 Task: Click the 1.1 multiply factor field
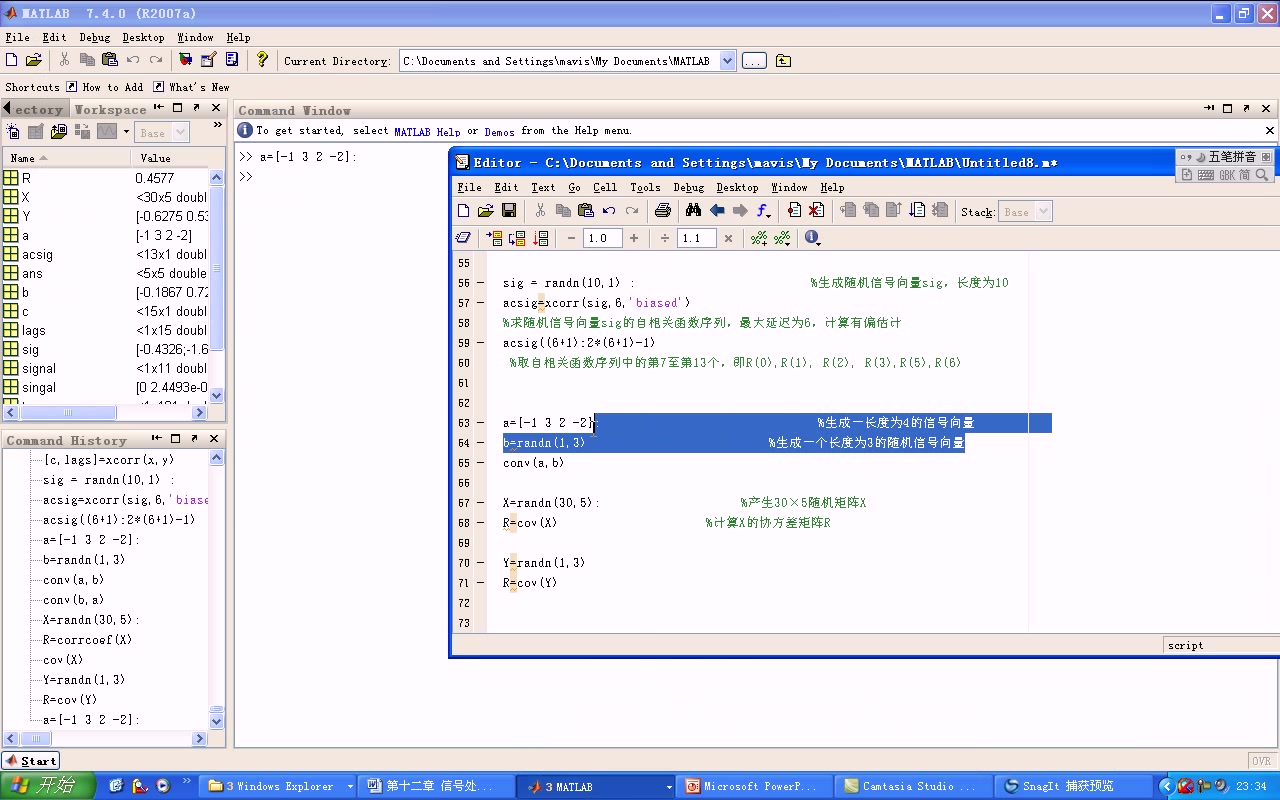pos(697,238)
